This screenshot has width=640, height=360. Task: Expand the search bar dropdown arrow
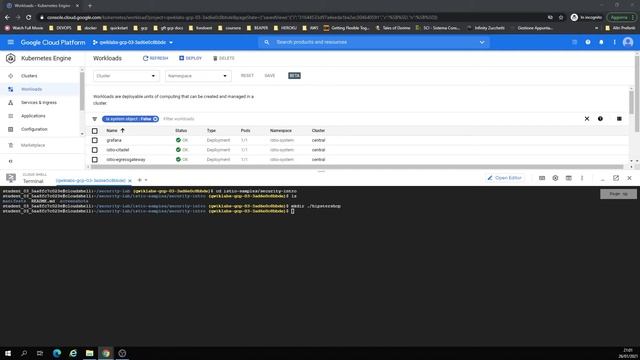click(x=482, y=42)
